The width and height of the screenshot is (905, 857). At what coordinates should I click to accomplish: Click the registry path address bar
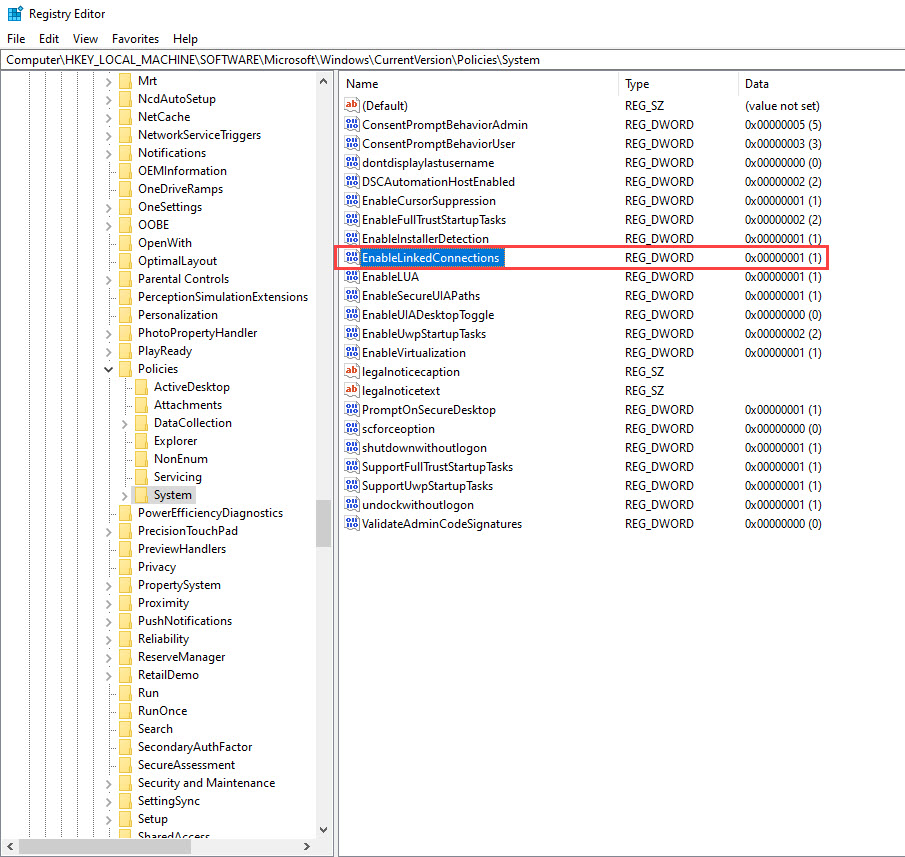coord(452,60)
